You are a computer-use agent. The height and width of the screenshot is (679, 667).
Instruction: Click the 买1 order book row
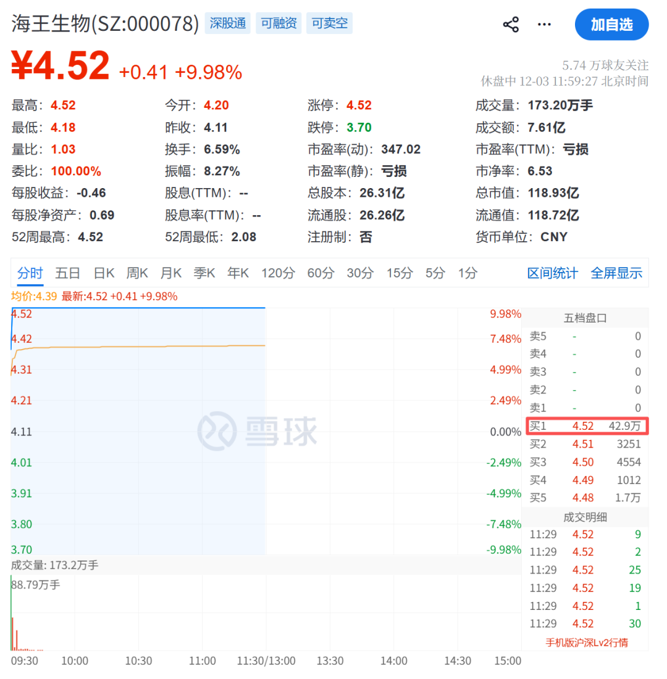click(587, 426)
